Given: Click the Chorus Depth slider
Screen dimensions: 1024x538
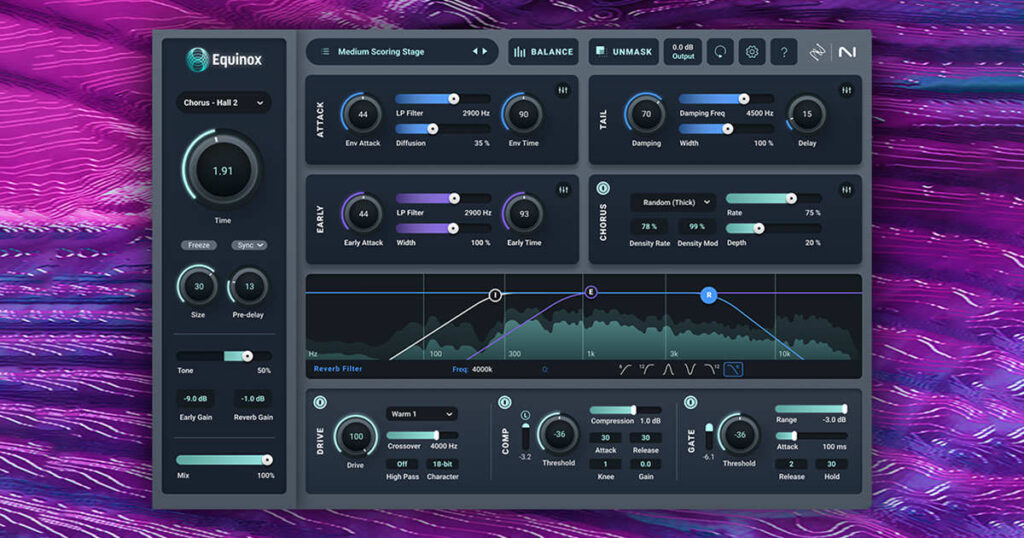Looking at the screenshot, I should coord(774,229).
